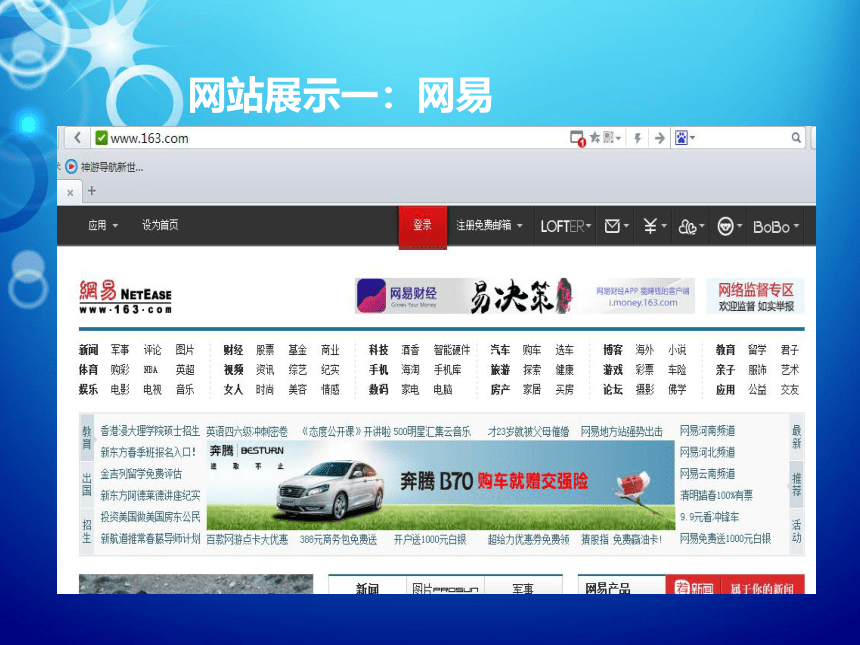This screenshot has height=645, width=860.
Task: Click 百款网游点卡大优惠 link
Action: tap(247, 540)
